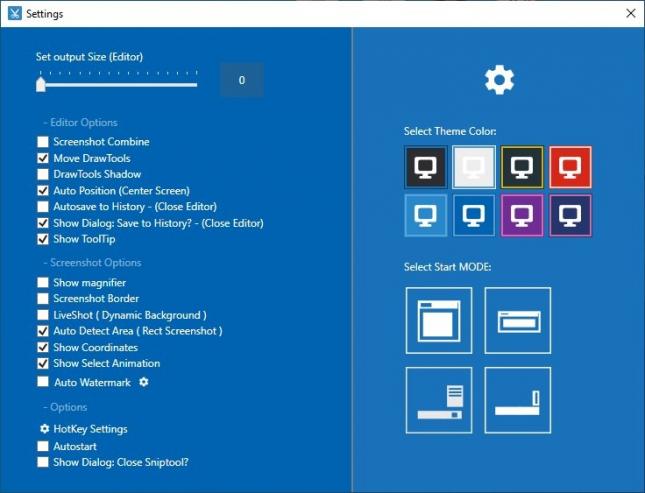Enable Show Dialog: Close Sniptool?
The height and width of the screenshot is (493, 645).
tap(43, 462)
